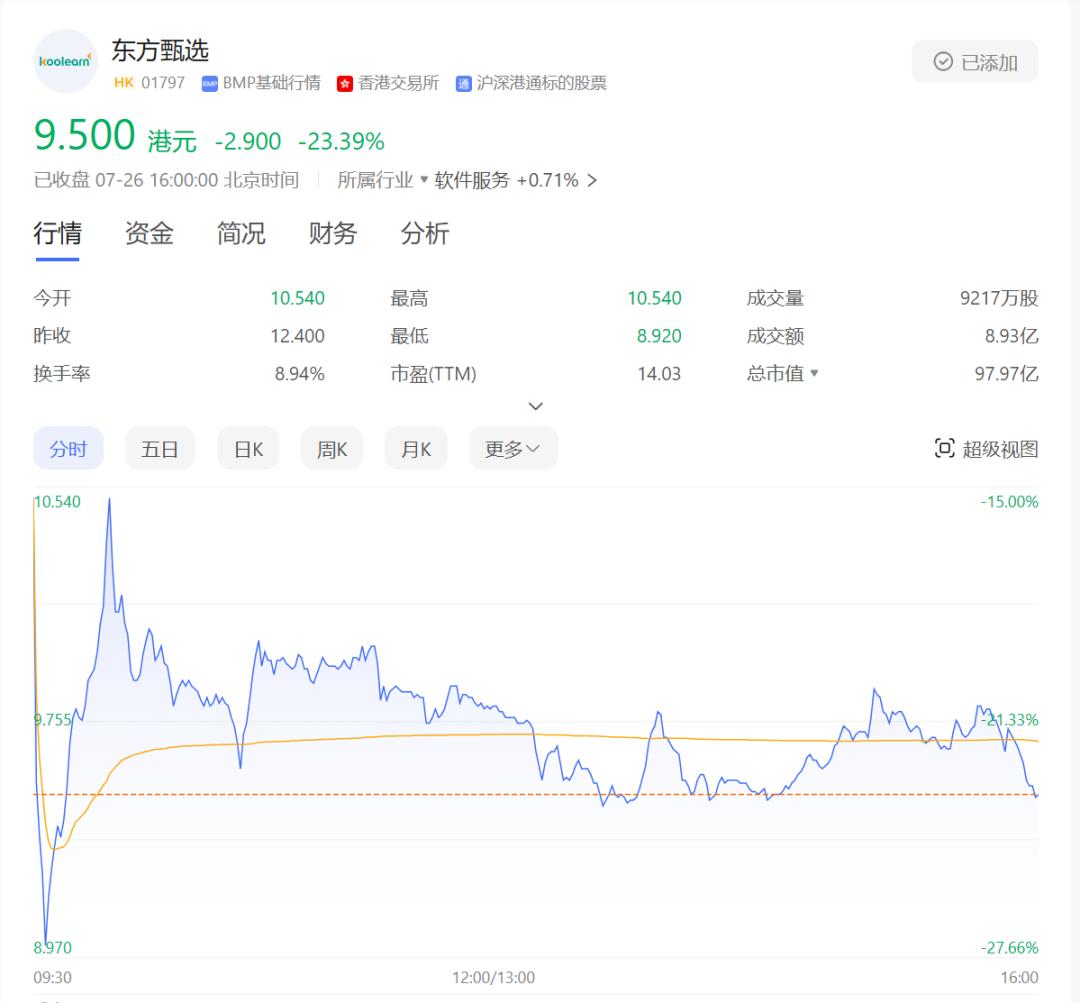Click the 已添加 watchlist button
The image size is (1080, 1003).
point(975,62)
